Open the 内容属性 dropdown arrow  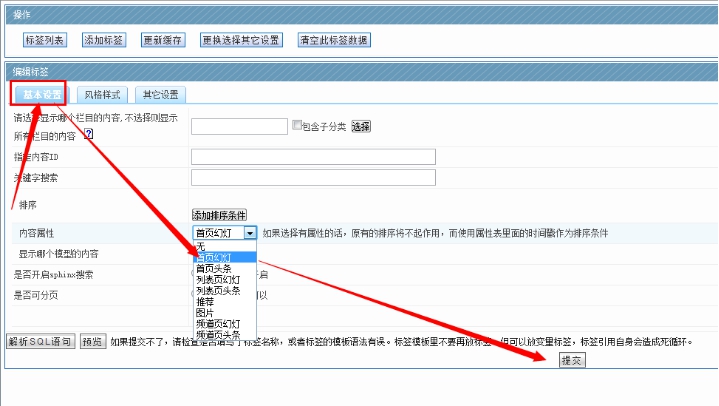(250, 233)
